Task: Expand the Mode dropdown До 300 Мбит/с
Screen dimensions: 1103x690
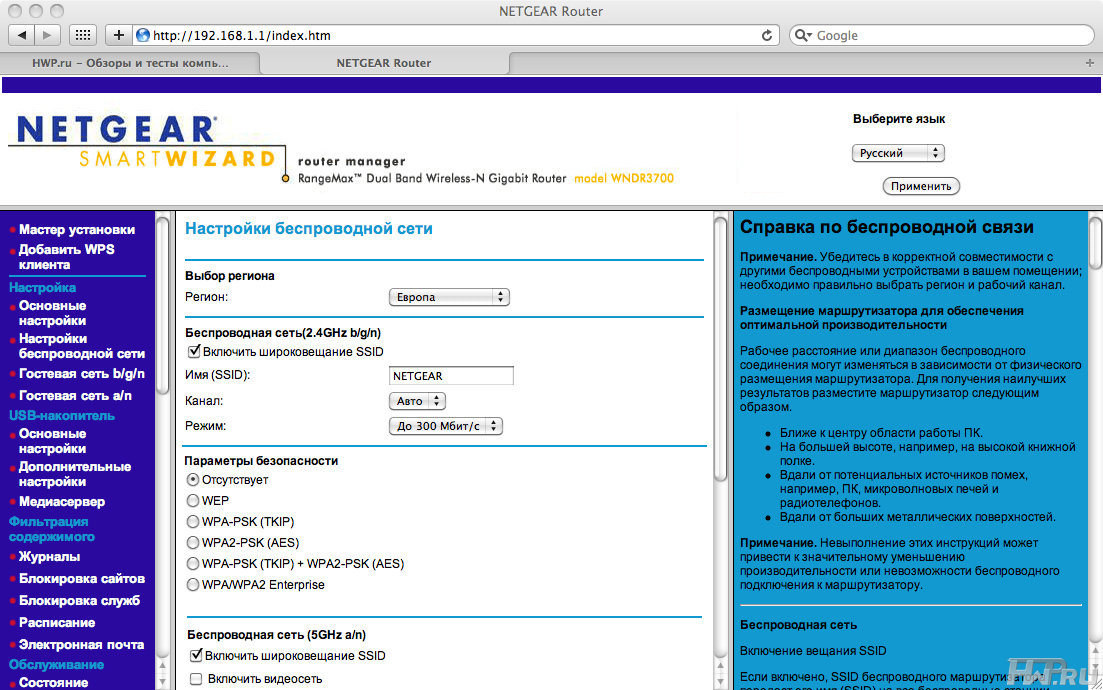Action: [445, 426]
